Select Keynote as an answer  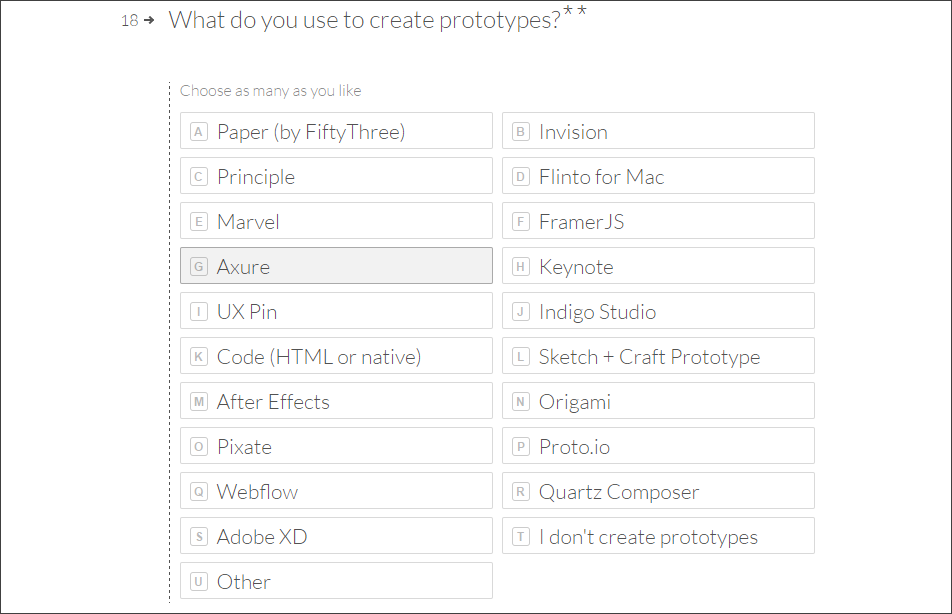[658, 266]
